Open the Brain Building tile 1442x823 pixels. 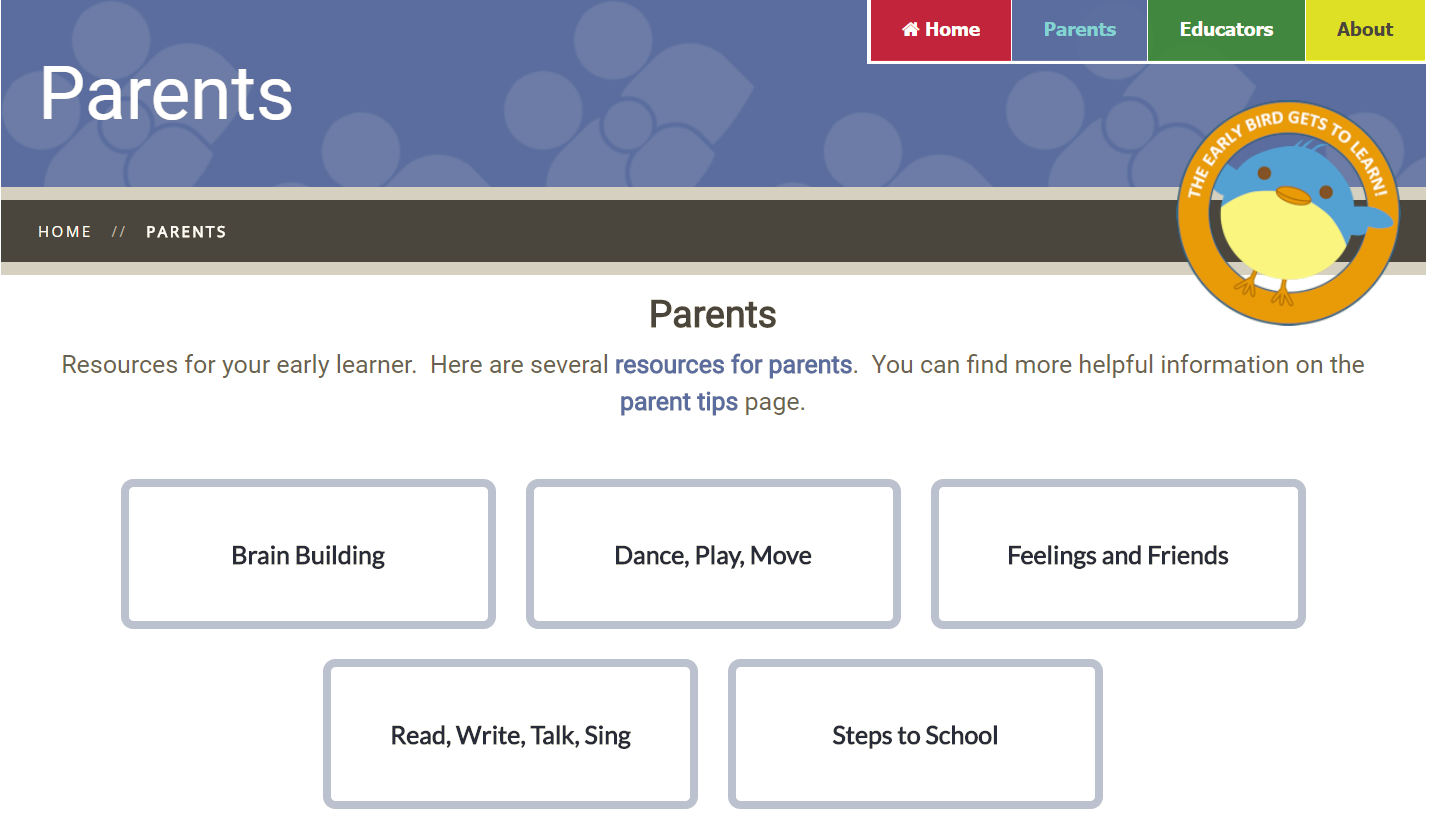(x=308, y=554)
